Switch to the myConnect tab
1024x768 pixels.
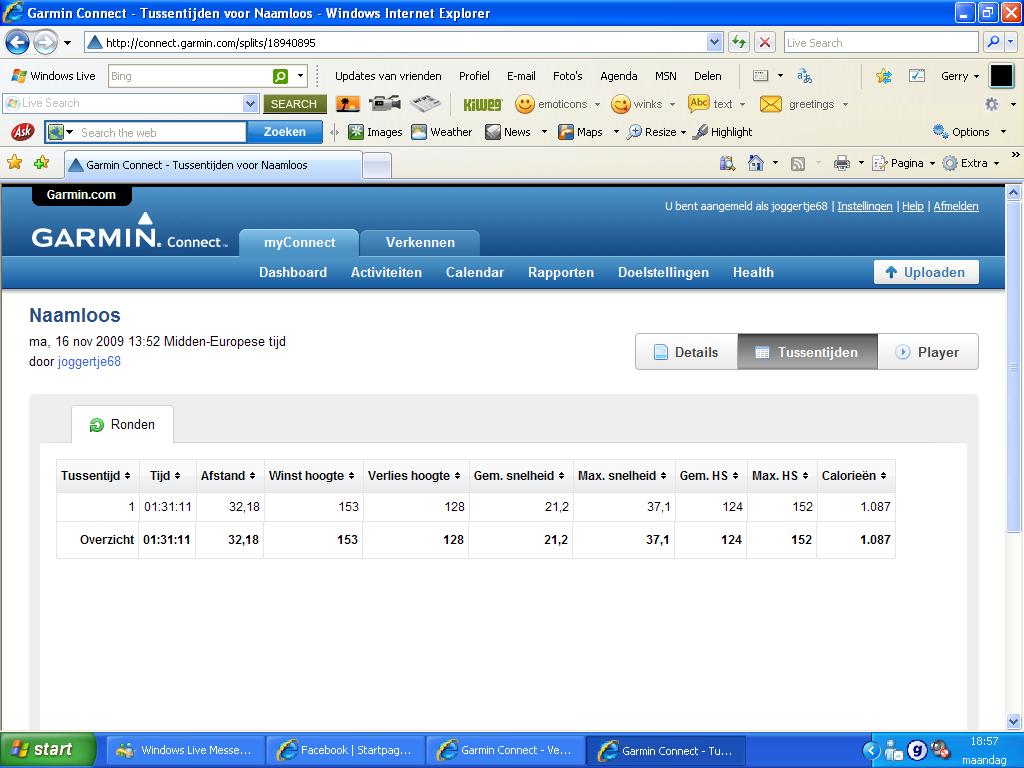pos(299,242)
